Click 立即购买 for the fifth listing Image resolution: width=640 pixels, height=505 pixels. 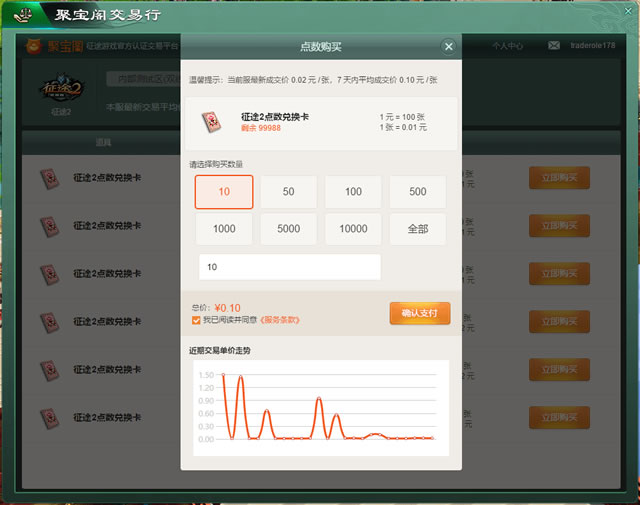click(559, 369)
